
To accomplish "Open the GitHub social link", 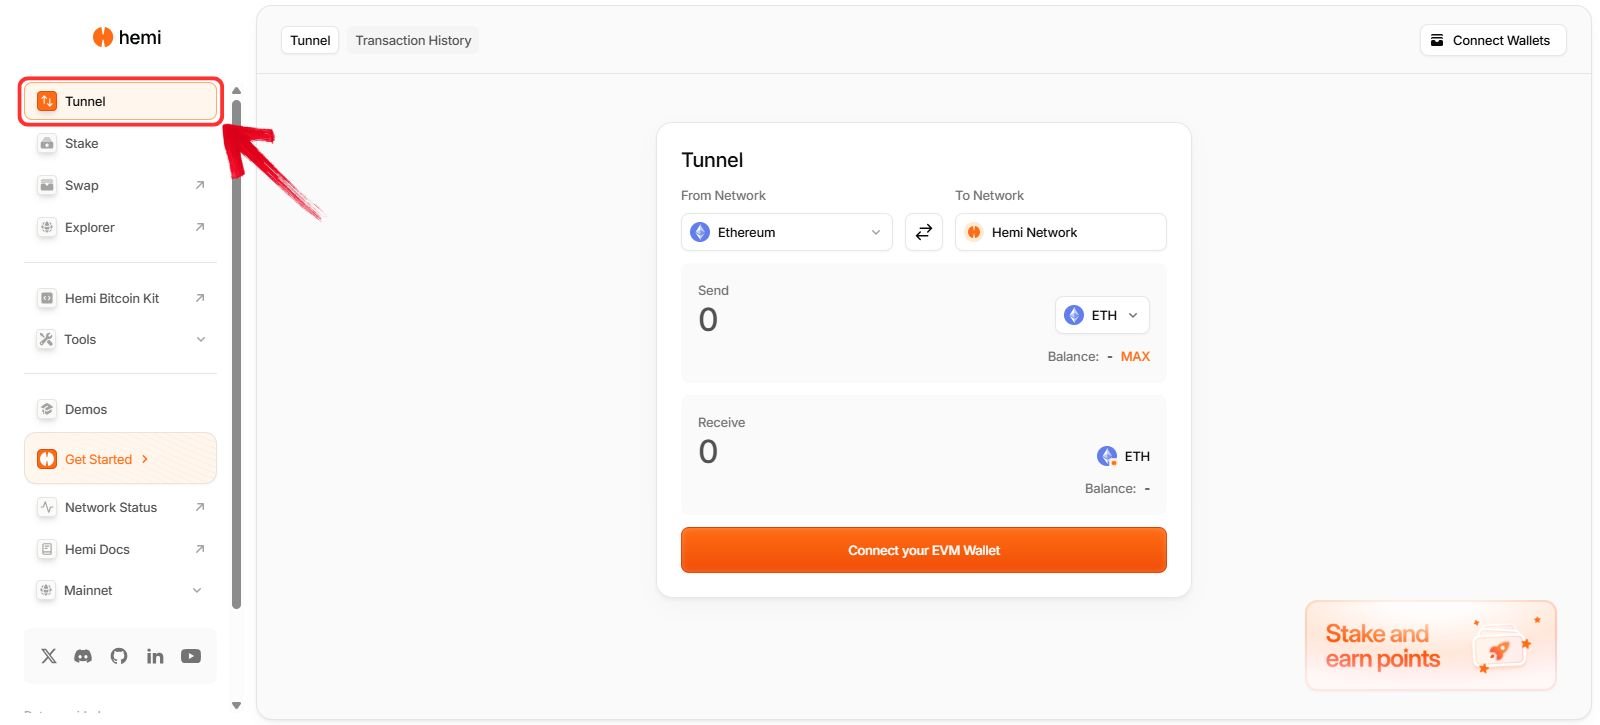I will pos(119,656).
